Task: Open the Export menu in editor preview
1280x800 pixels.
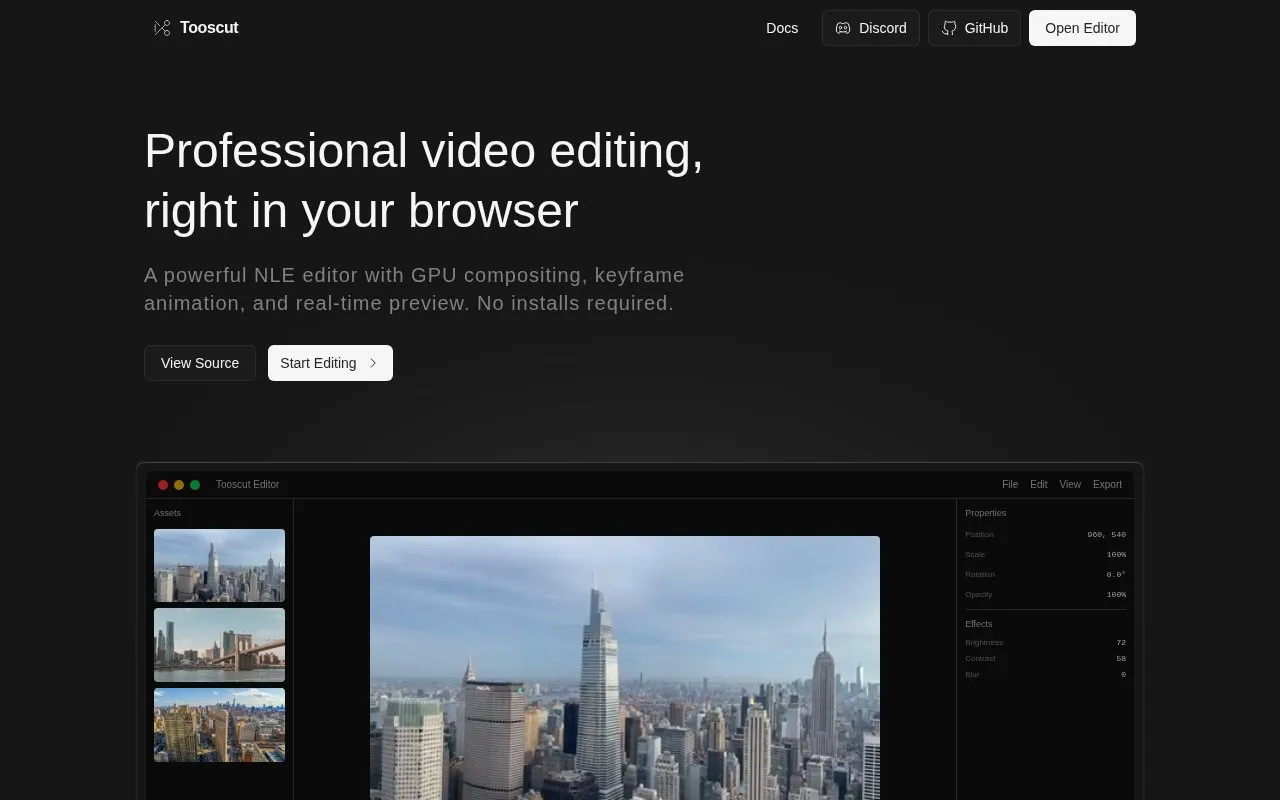Action: (1107, 485)
